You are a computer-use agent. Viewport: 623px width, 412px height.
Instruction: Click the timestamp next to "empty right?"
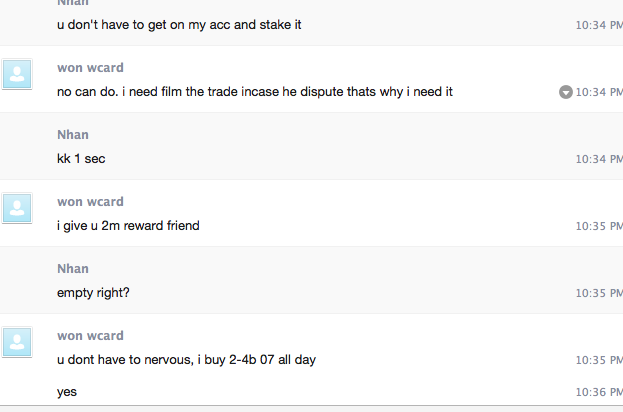click(599, 294)
